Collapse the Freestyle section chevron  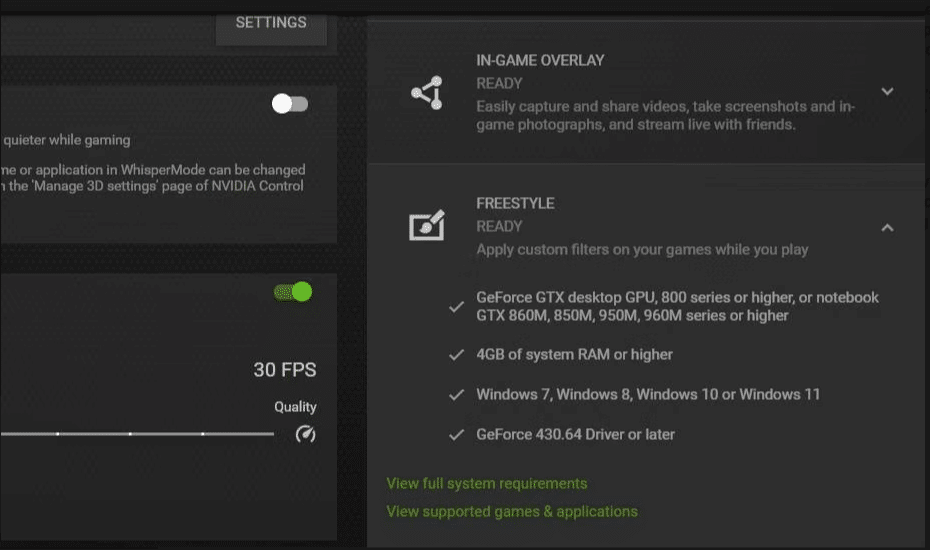tap(887, 228)
